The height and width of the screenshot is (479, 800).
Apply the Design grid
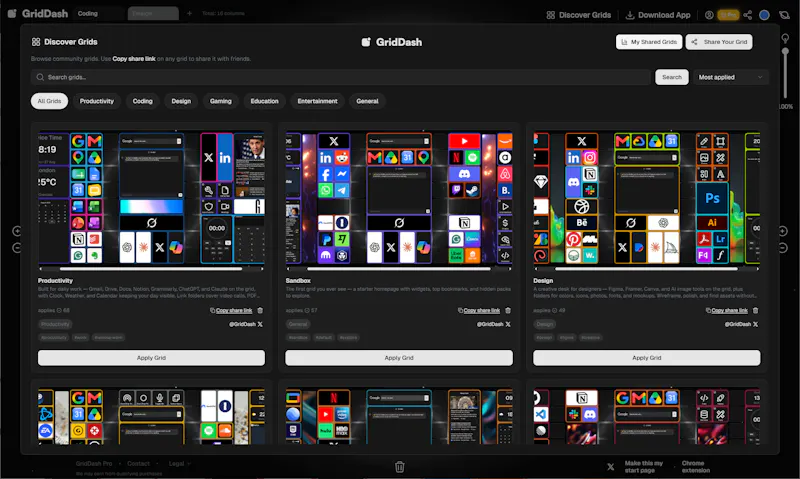[646, 358]
